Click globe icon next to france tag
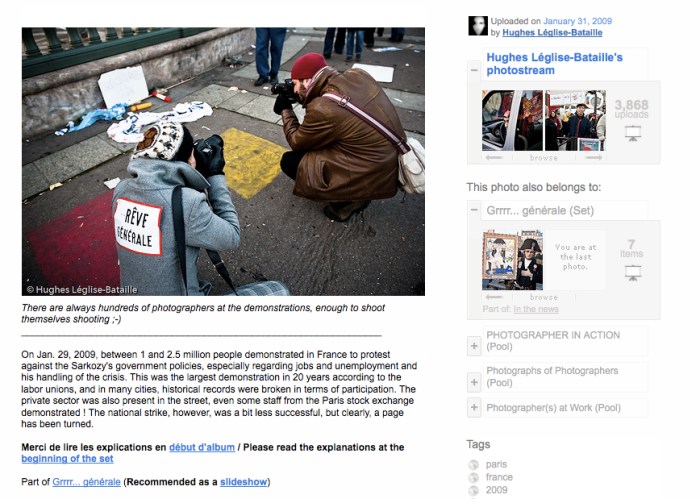Viewport: 700px width, 499px height. coord(474,478)
